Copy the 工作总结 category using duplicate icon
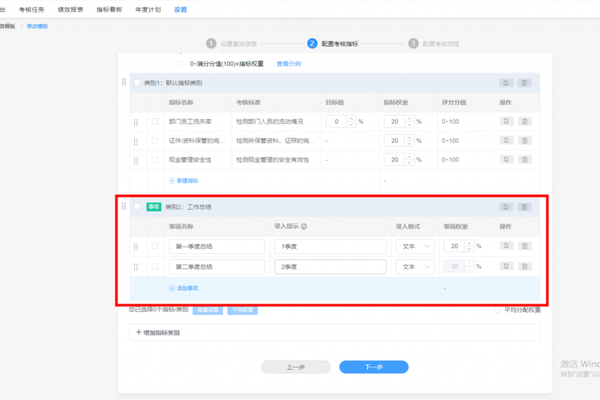This screenshot has height=400, width=600. coord(506,207)
